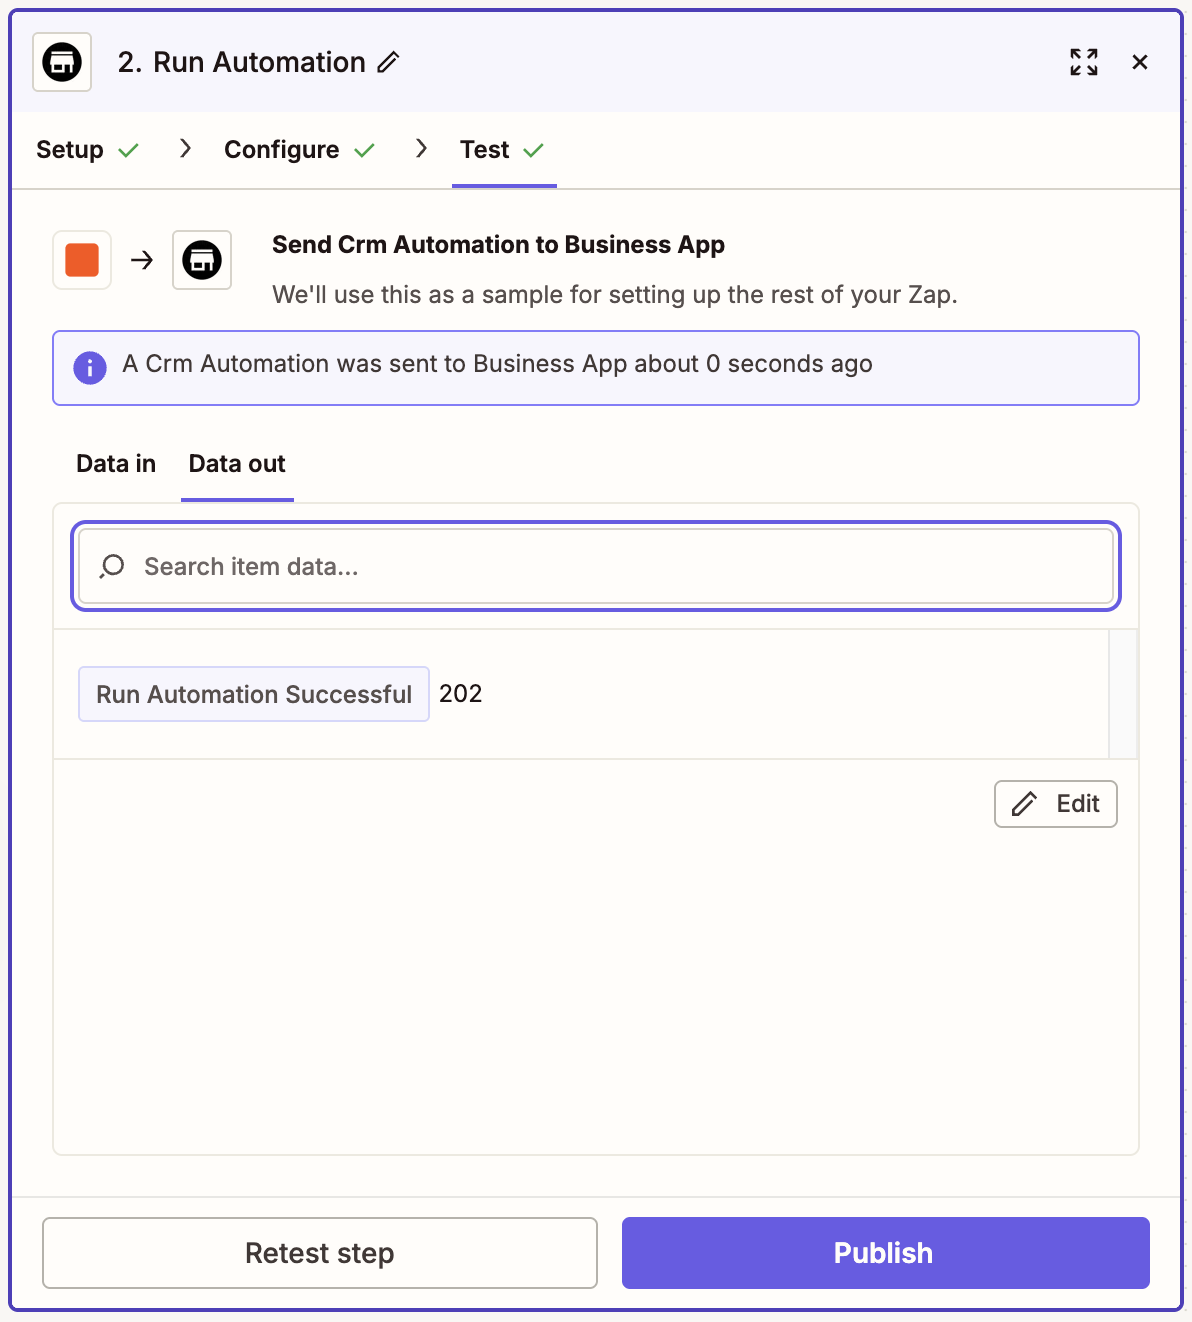Click the Run Automation Successful data label

[254, 694]
